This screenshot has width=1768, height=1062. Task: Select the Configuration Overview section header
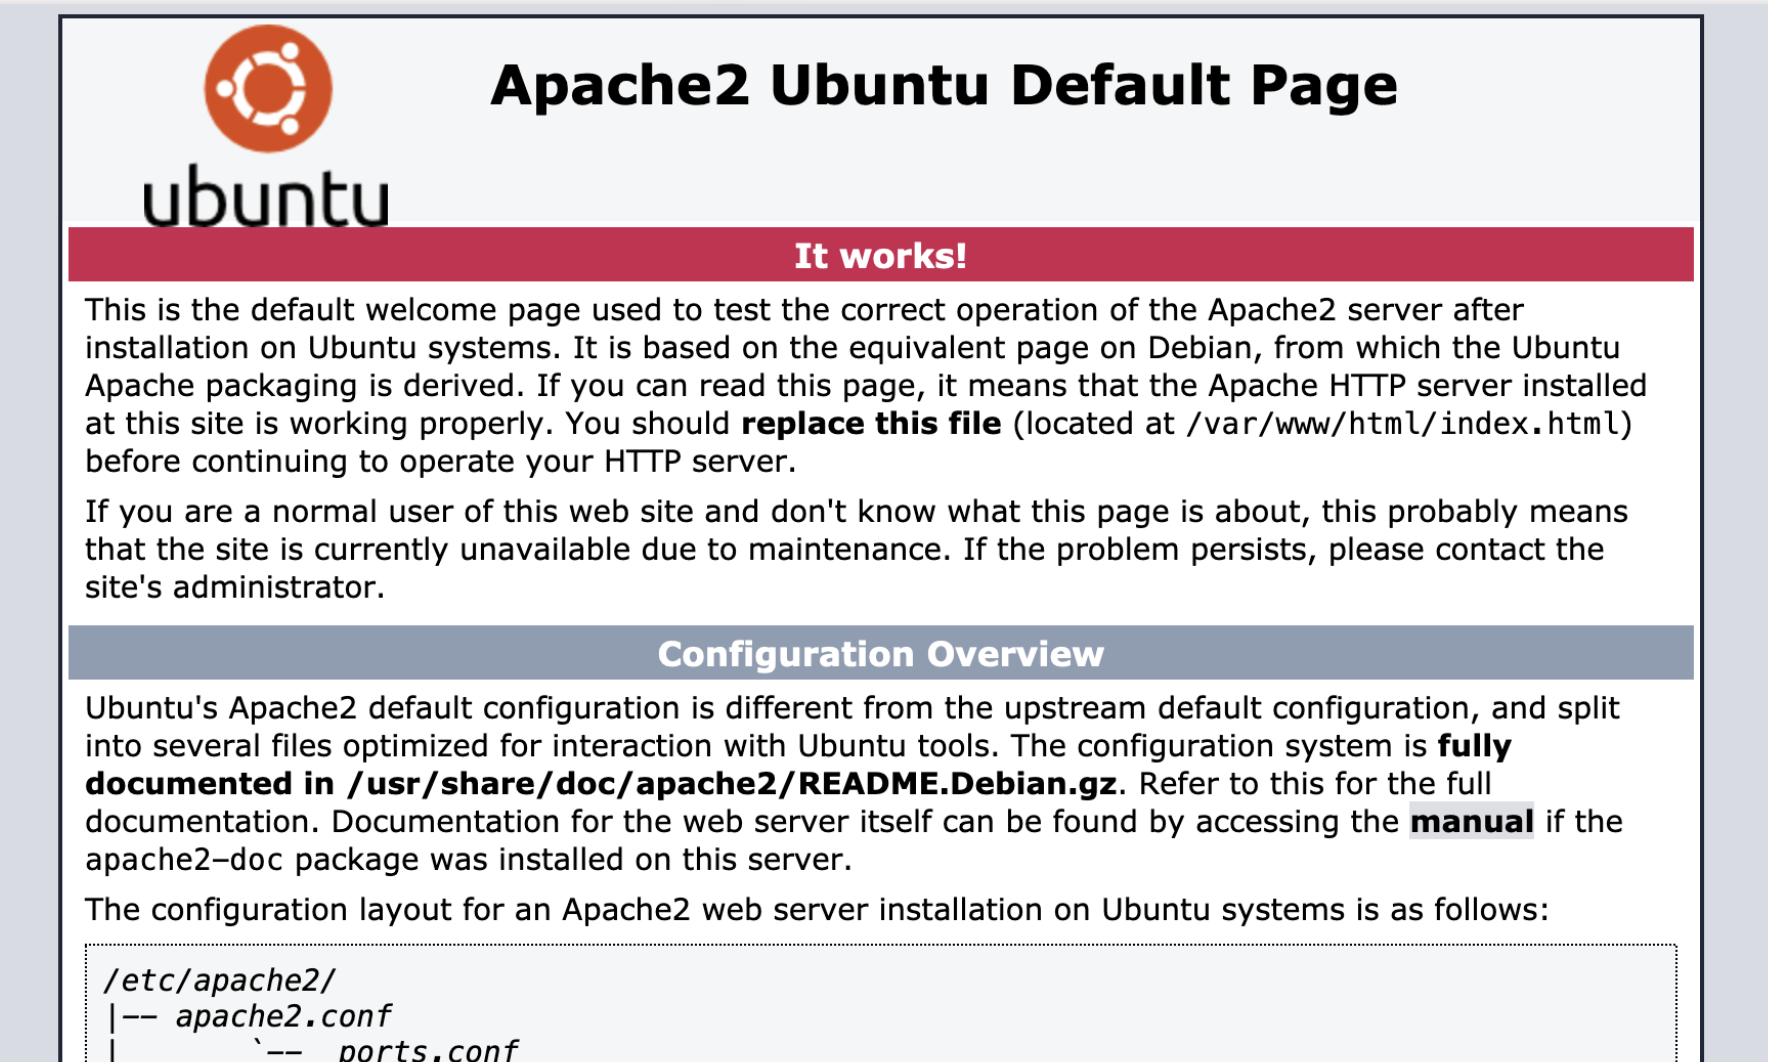click(880, 654)
